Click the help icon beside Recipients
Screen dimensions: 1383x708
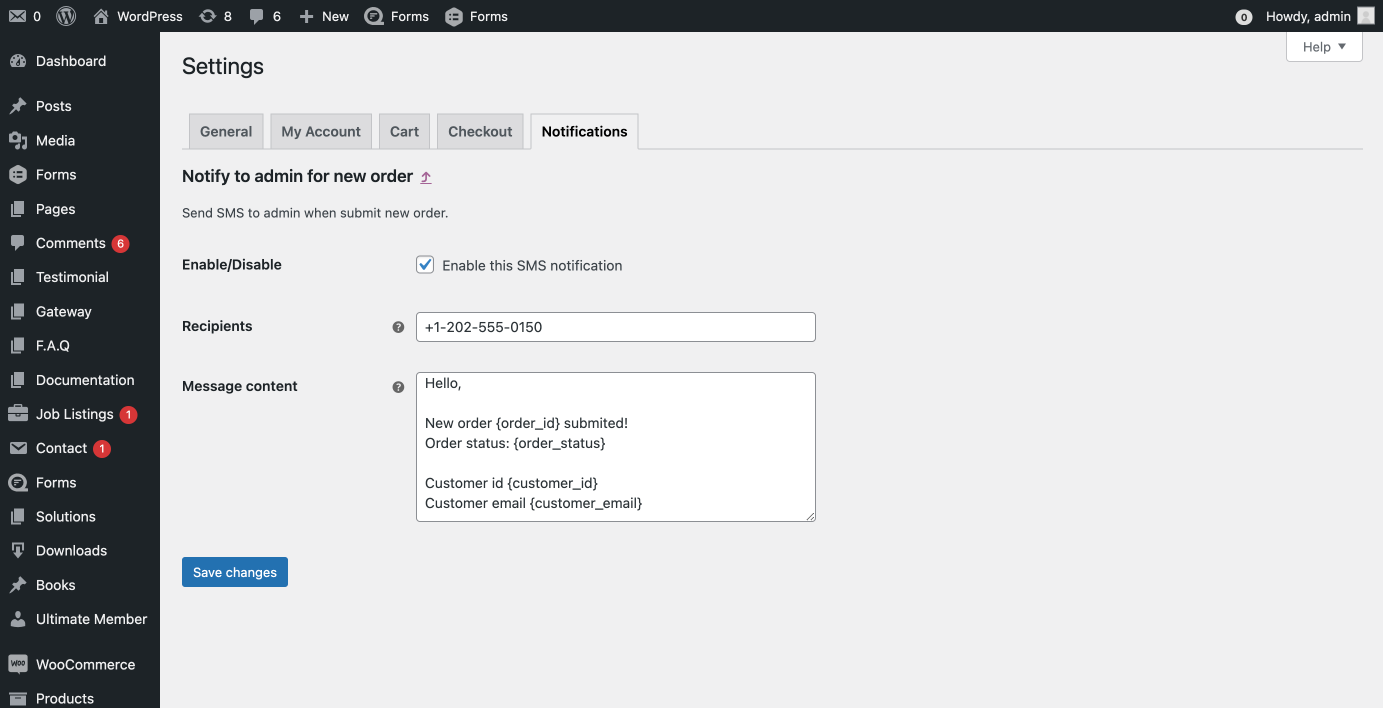coord(398,327)
